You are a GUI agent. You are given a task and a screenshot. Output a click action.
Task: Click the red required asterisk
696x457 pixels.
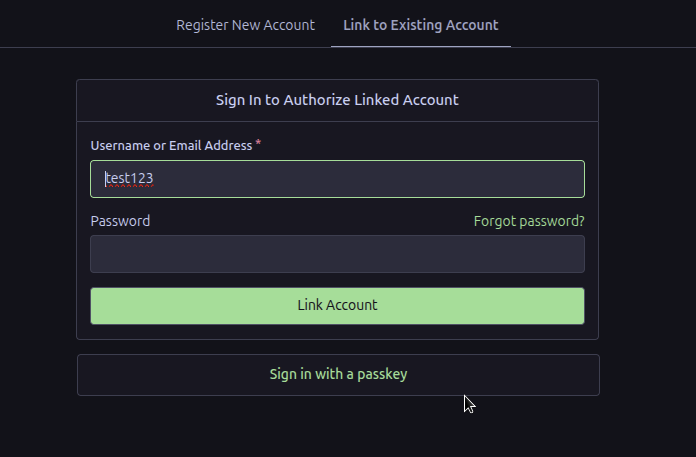(x=259, y=144)
